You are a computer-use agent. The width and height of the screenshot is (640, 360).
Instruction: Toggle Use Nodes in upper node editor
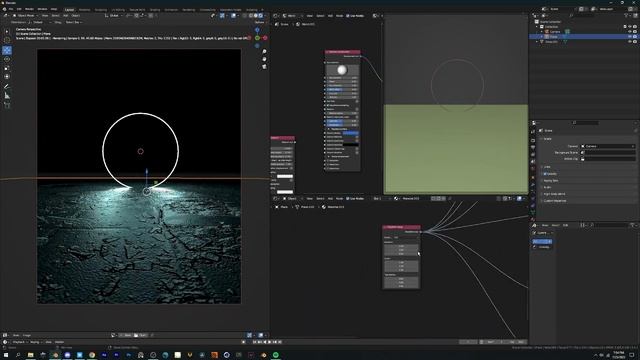[x=347, y=16]
